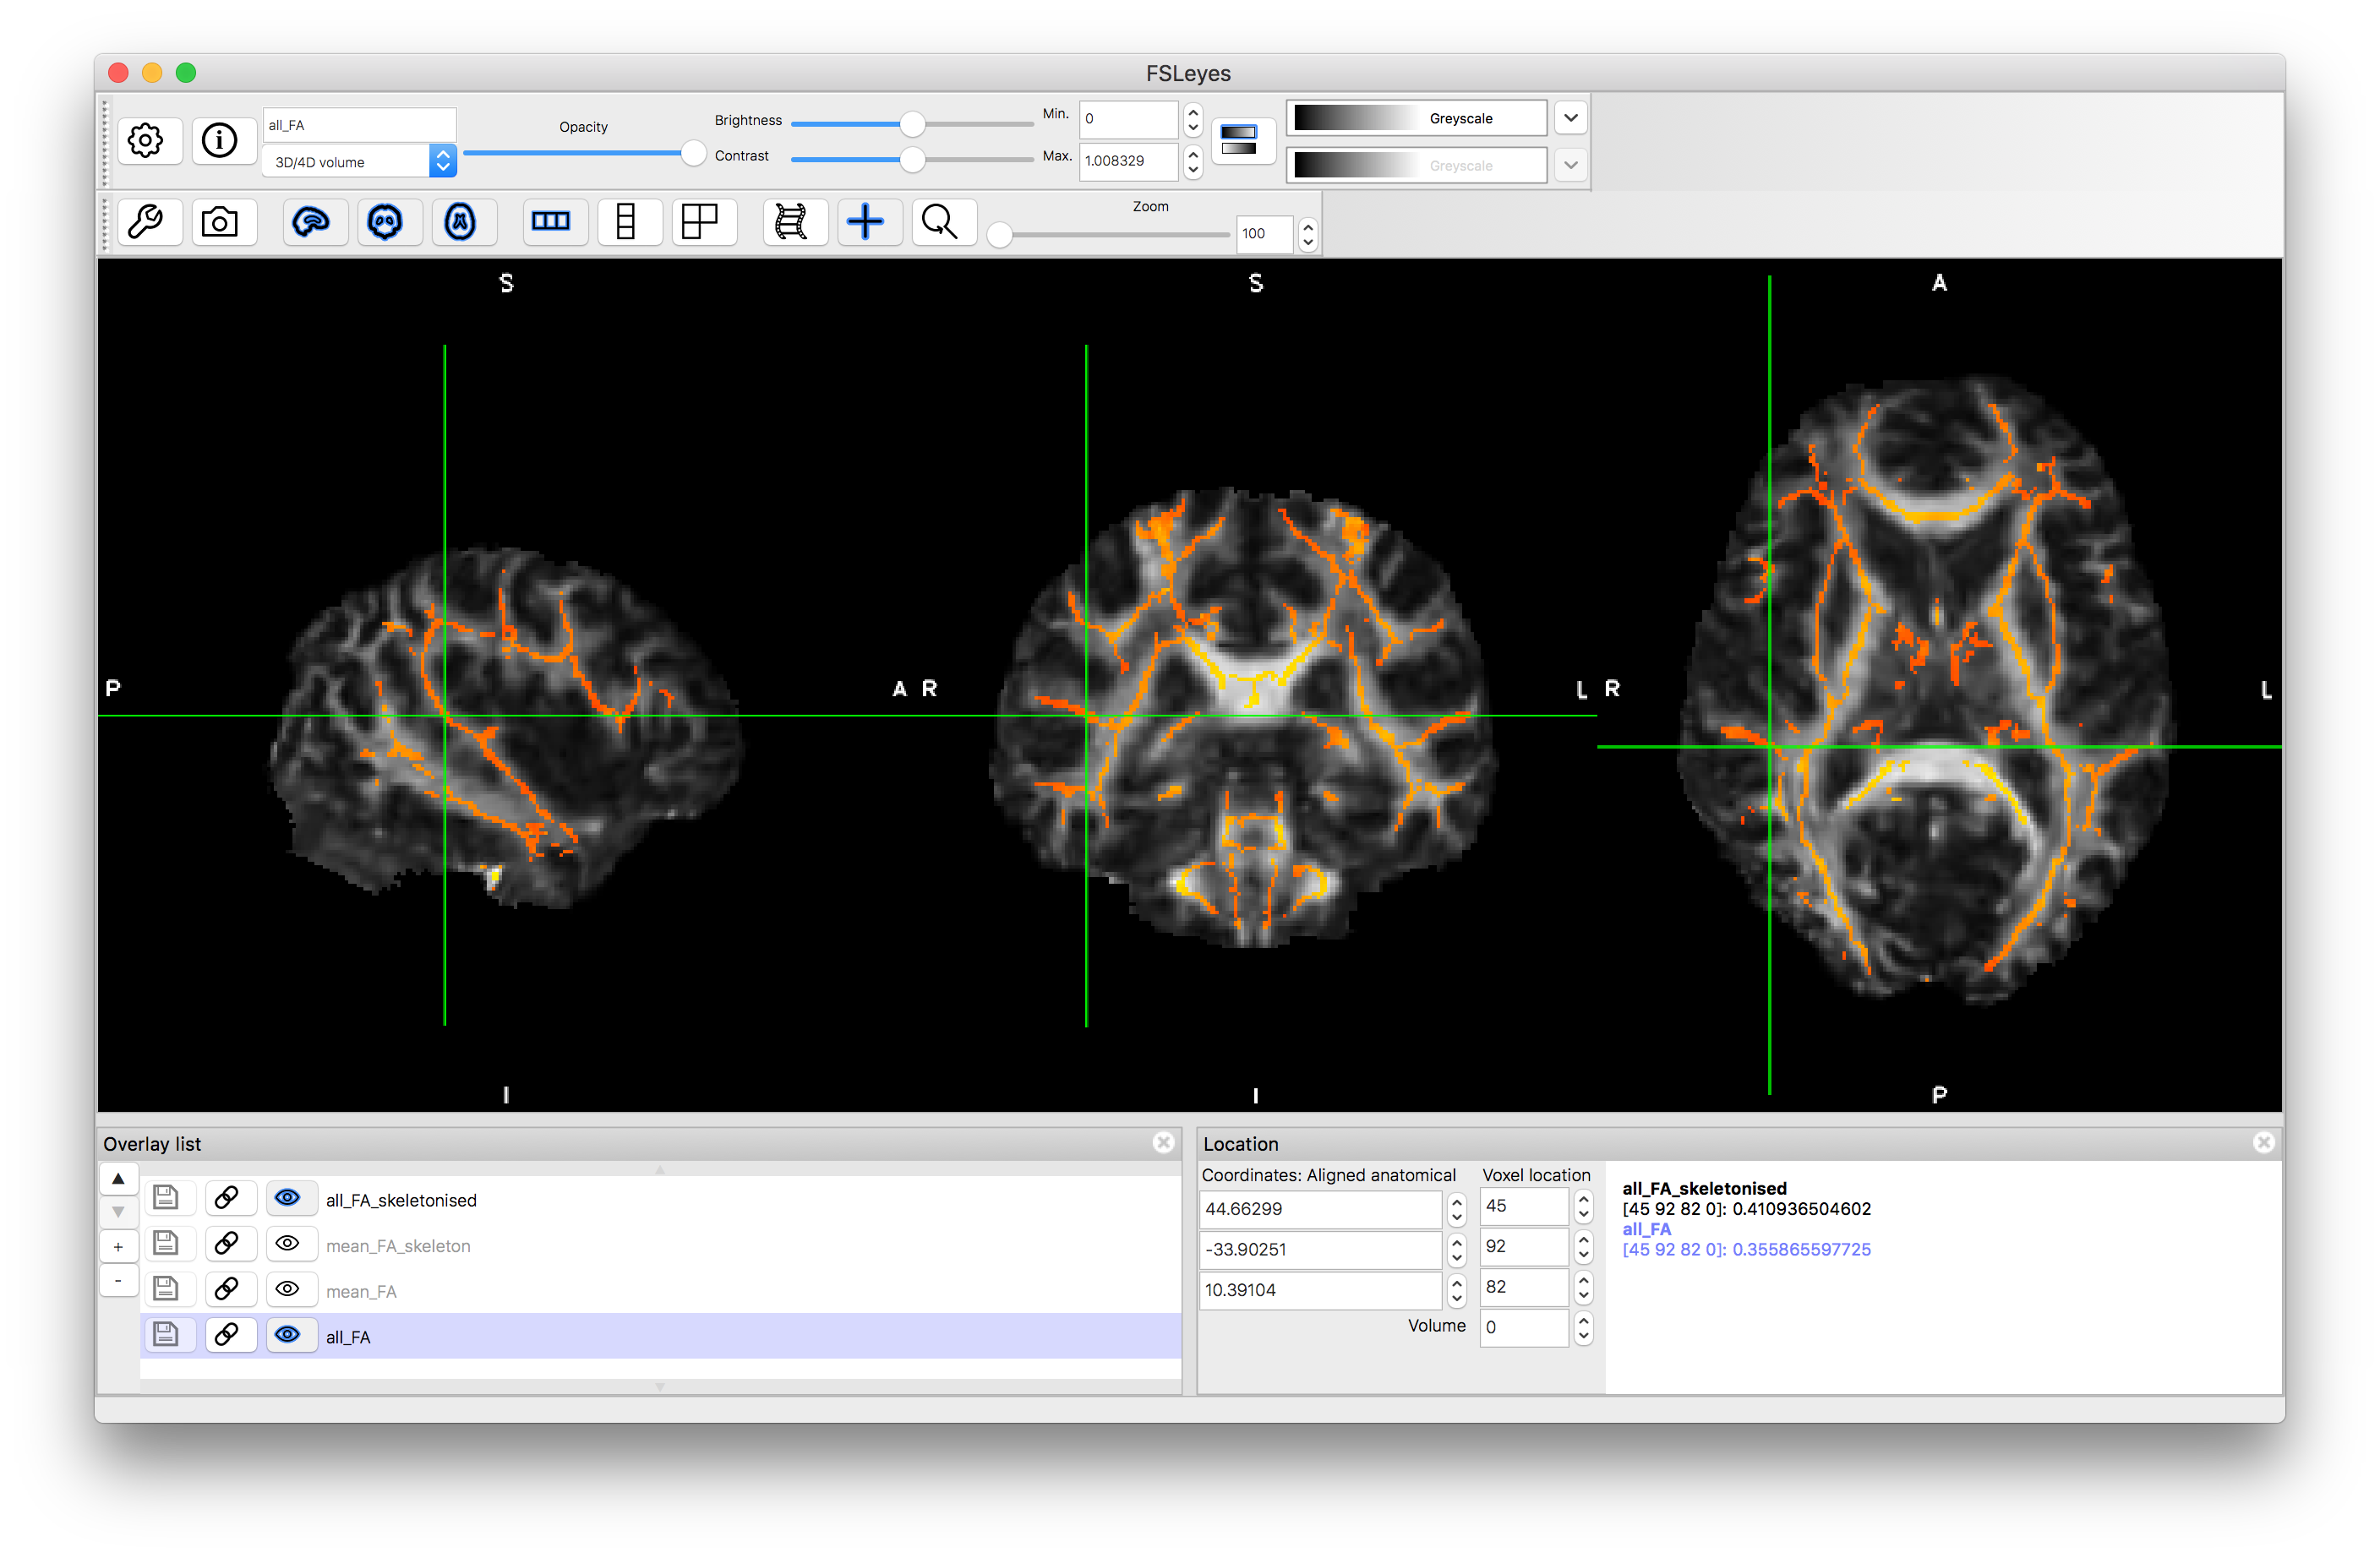Click the camera screenshot icon
Image resolution: width=2380 pixels, height=1558 pixels.
219,222
